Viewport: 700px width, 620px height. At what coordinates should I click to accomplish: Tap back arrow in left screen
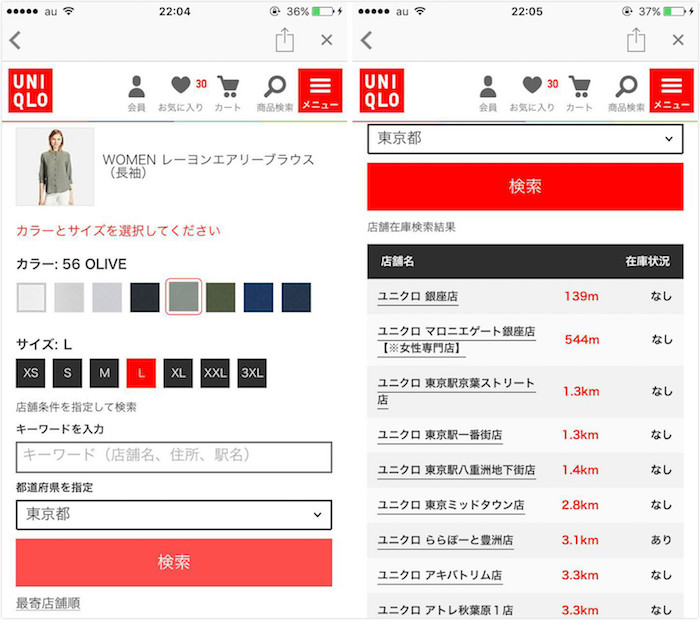[15, 40]
